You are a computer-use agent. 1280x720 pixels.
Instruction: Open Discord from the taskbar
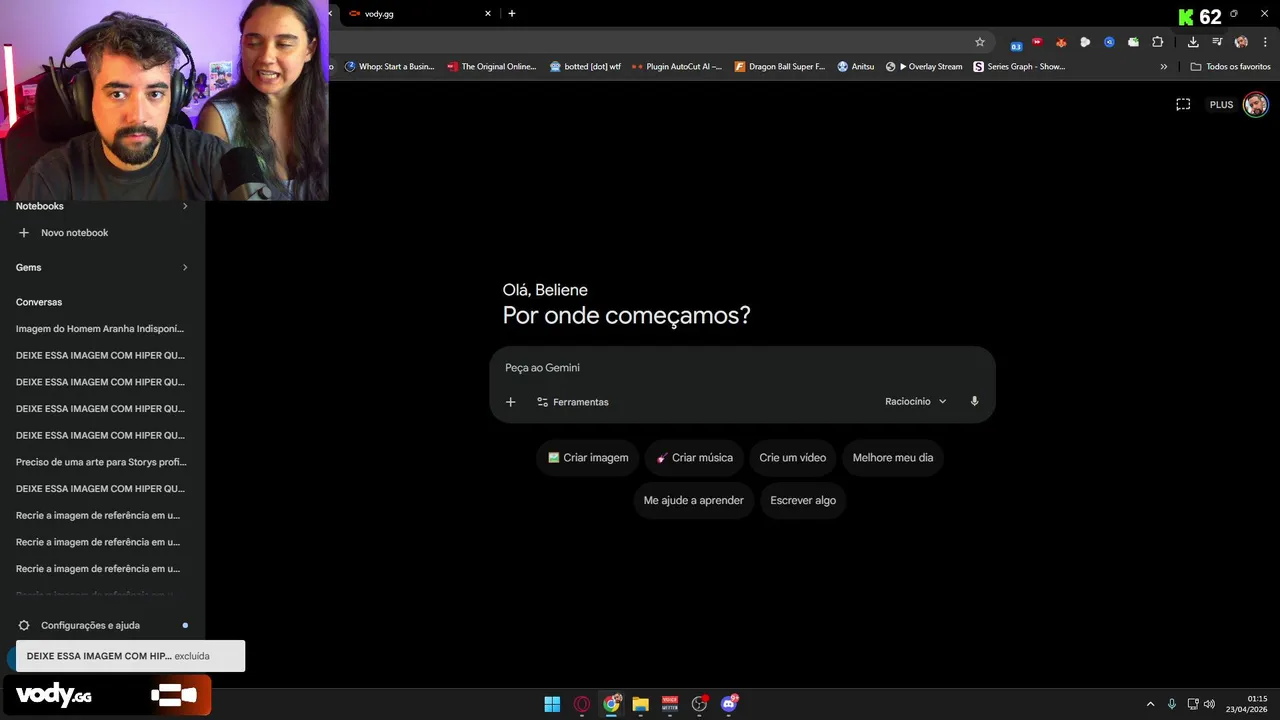pos(729,704)
